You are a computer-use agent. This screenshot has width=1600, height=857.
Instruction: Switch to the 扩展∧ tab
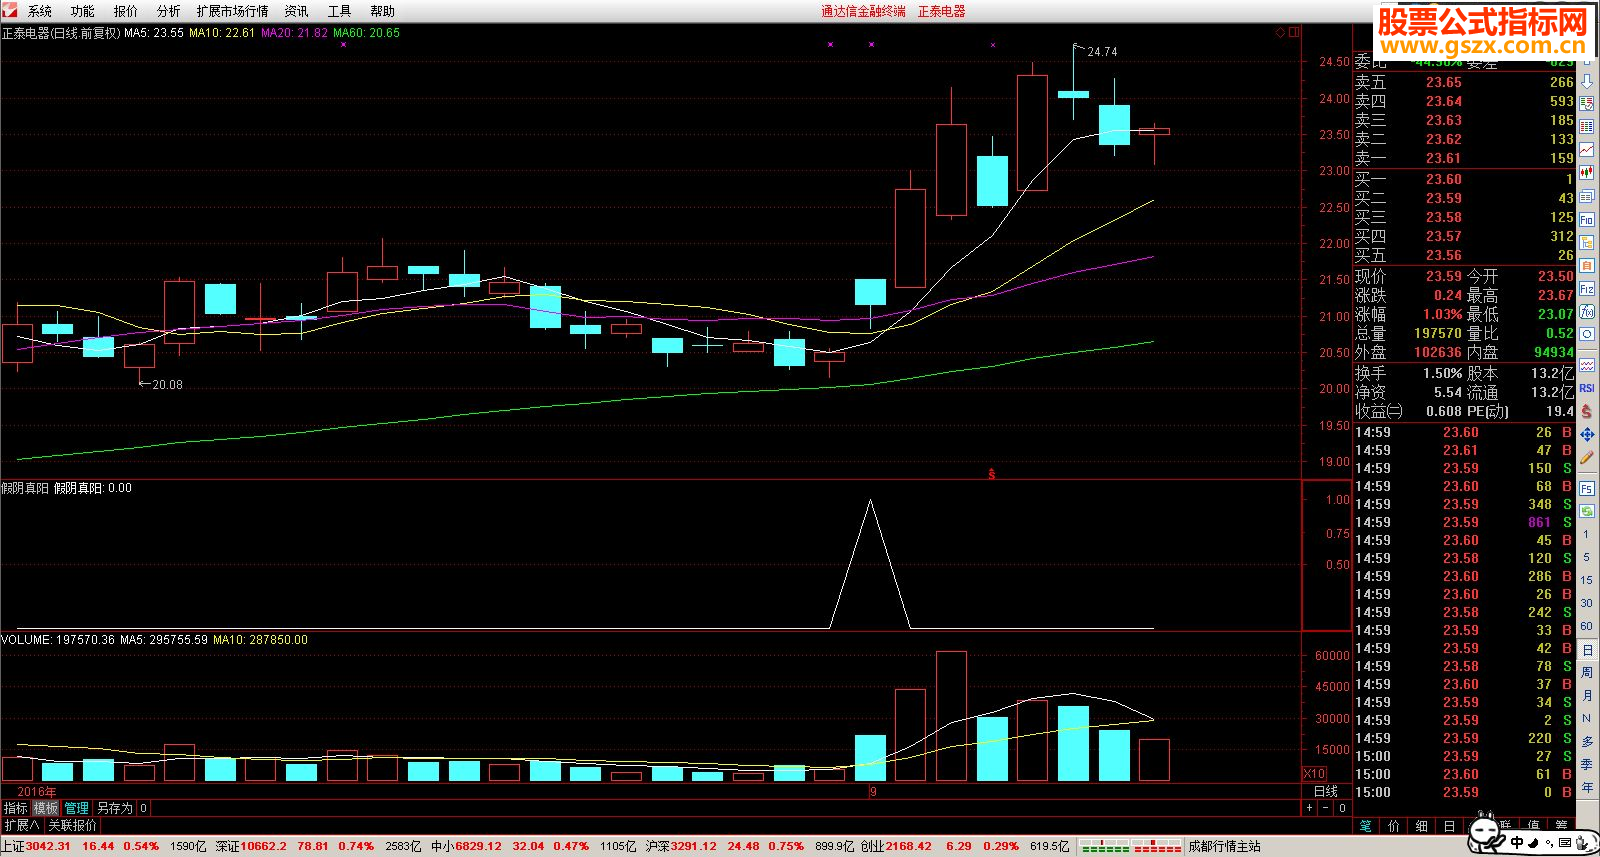(x=22, y=826)
